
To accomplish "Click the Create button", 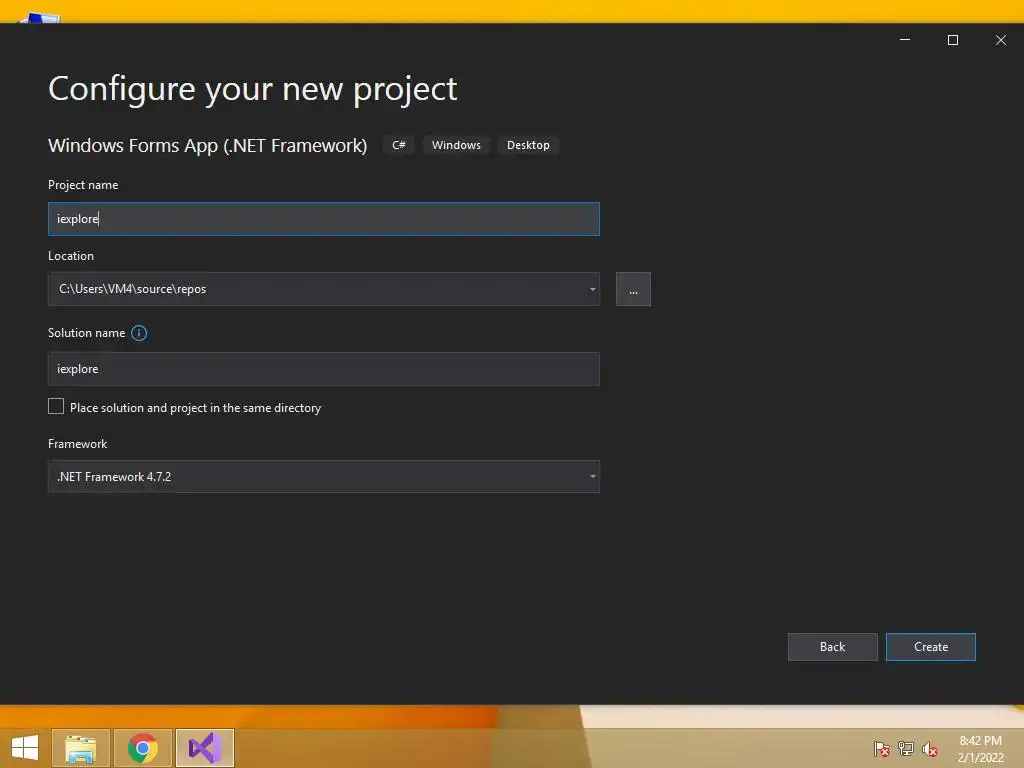I will point(931,647).
